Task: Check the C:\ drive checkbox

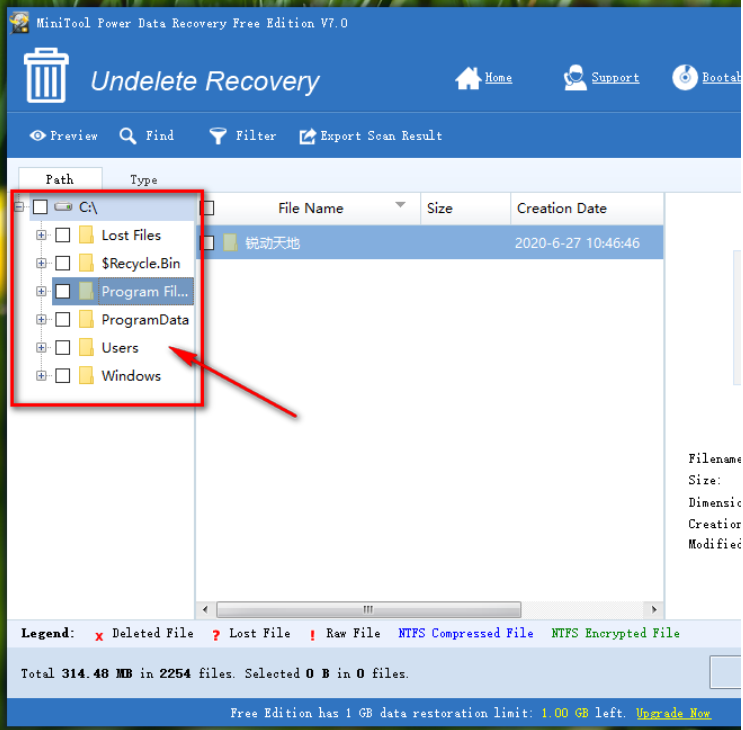Action: tap(40, 207)
